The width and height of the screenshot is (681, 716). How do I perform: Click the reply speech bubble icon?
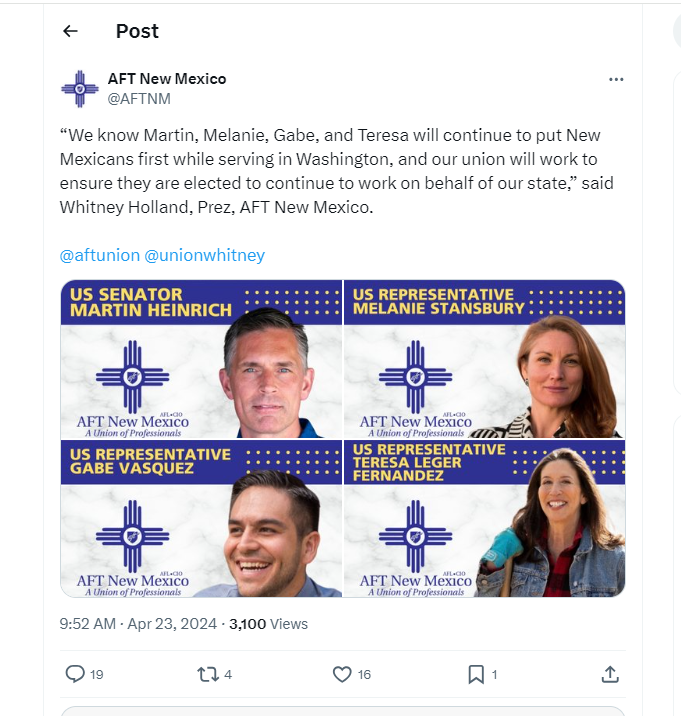point(75,674)
